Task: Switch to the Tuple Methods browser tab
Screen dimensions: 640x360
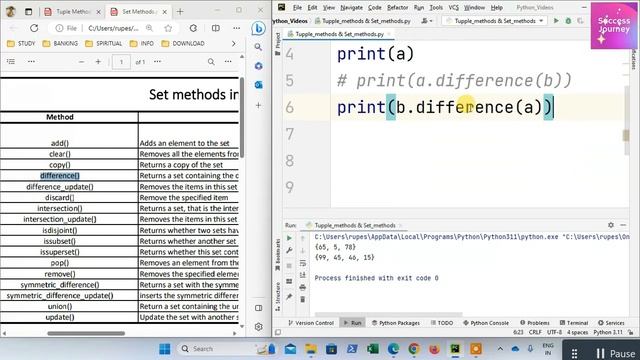Action: (x=72, y=11)
